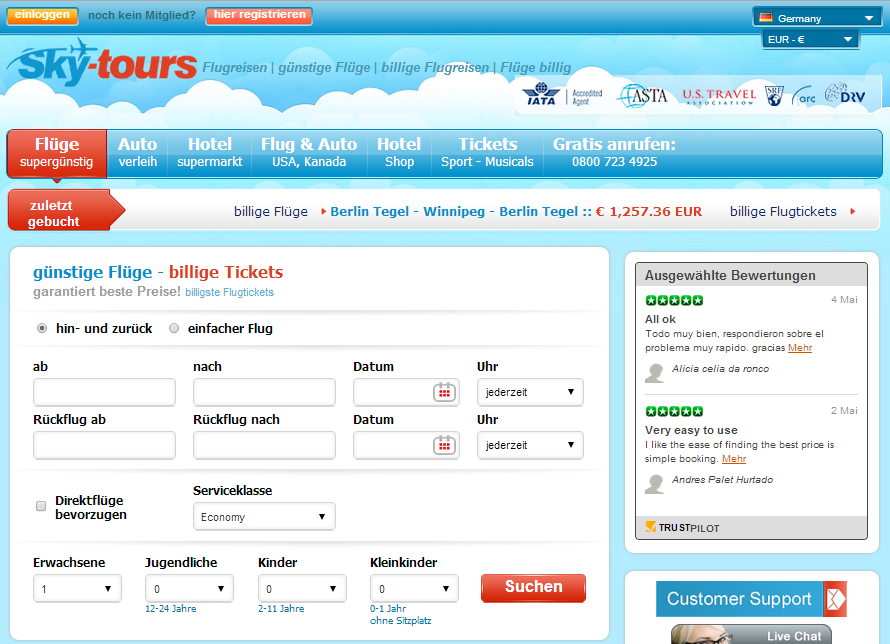The image size is (890, 644).
Task: Open the Germany country dropdown
Action: click(817, 18)
